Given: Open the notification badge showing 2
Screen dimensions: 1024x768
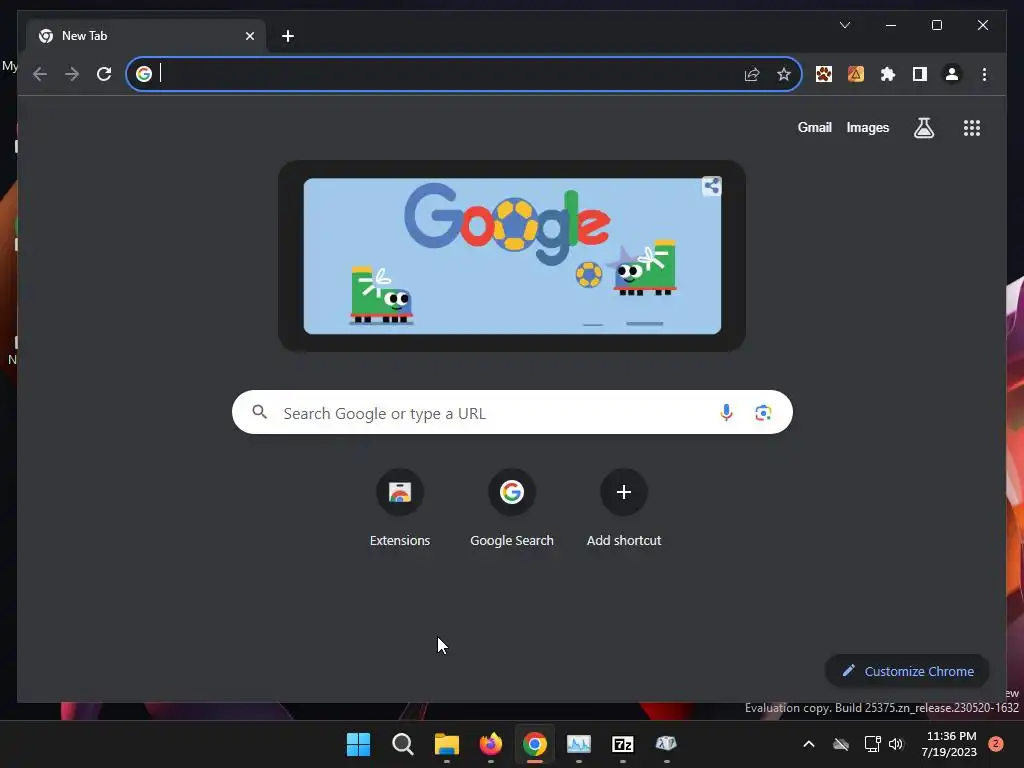Looking at the screenshot, I should [995, 744].
